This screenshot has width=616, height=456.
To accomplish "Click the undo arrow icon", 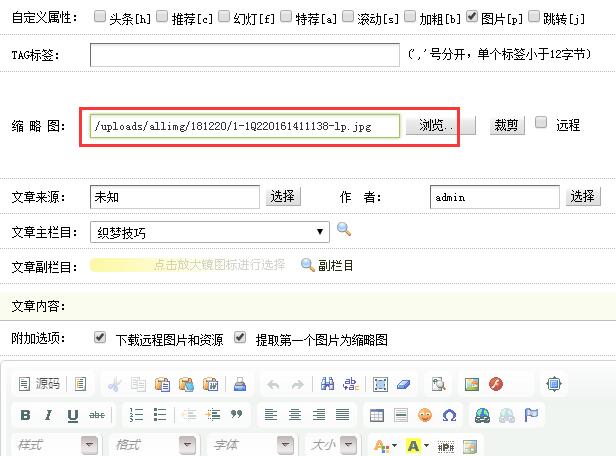I will click(273, 385).
